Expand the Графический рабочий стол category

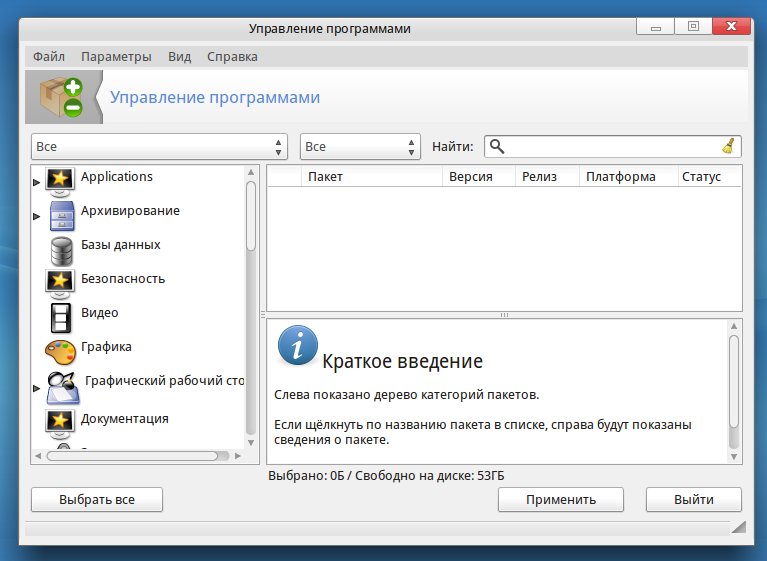[x=36, y=388]
